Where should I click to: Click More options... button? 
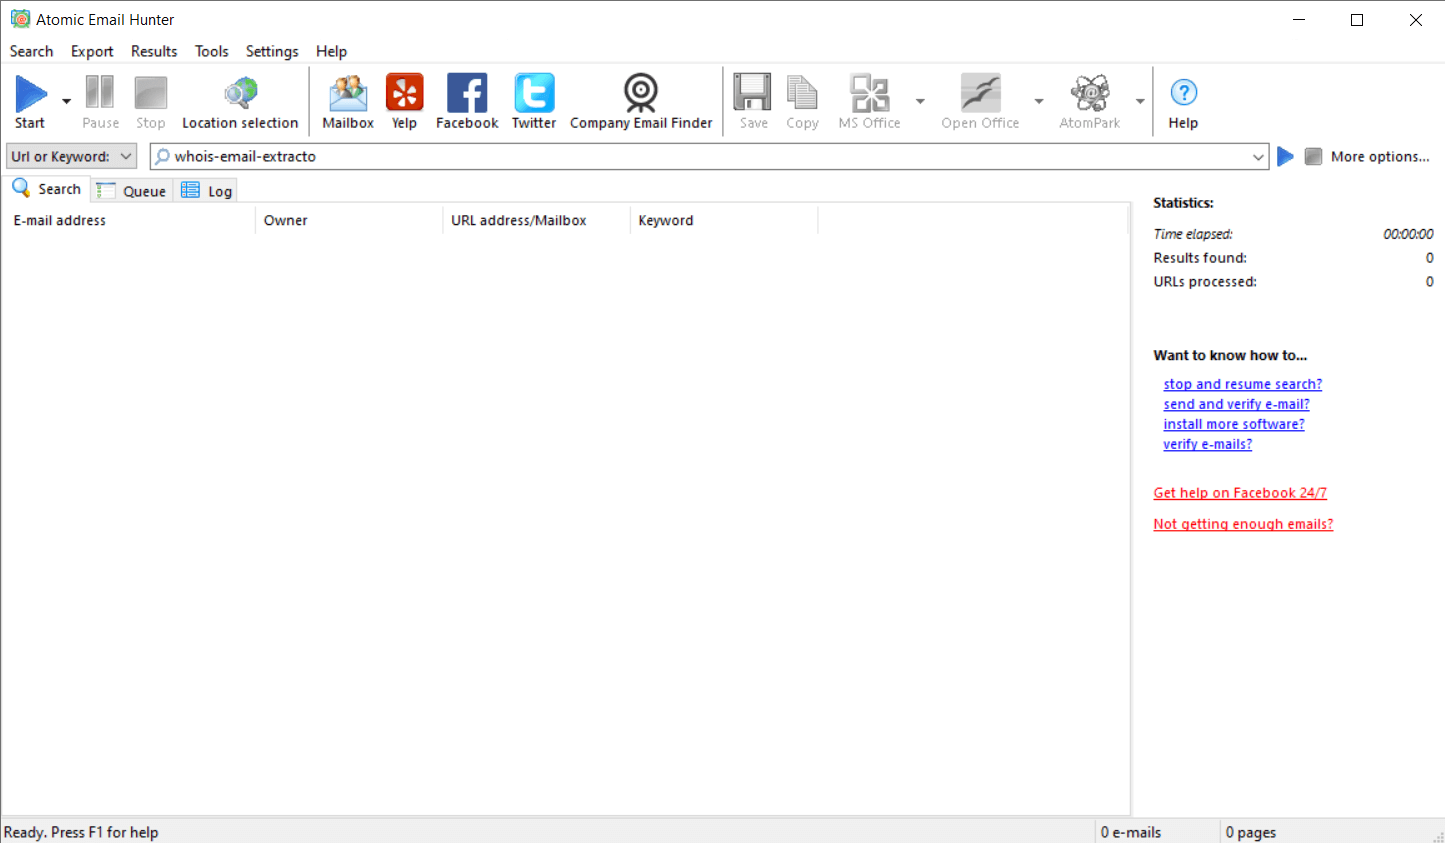click(1380, 157)
